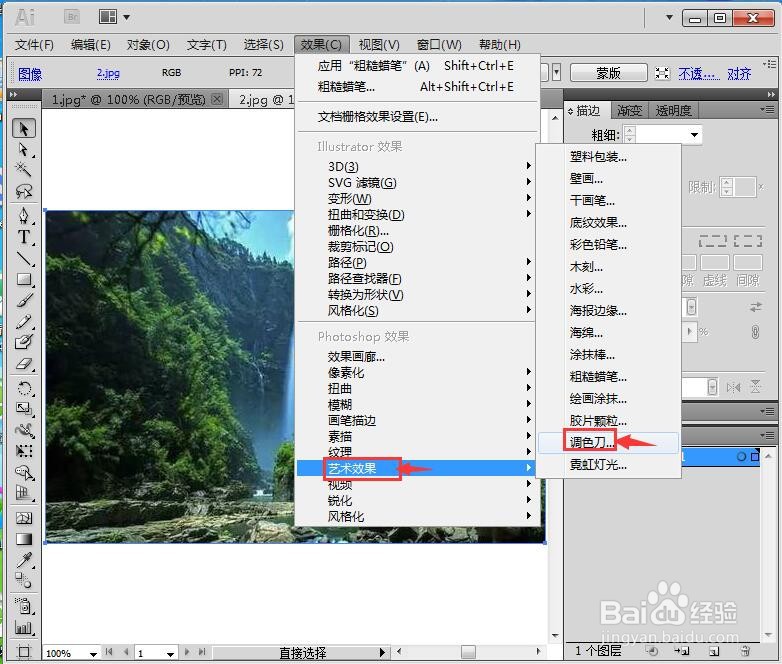Switch to the 透明度 panel tab
The height and width of the screenshot is (664, 782).
click(x=673, y=110)
